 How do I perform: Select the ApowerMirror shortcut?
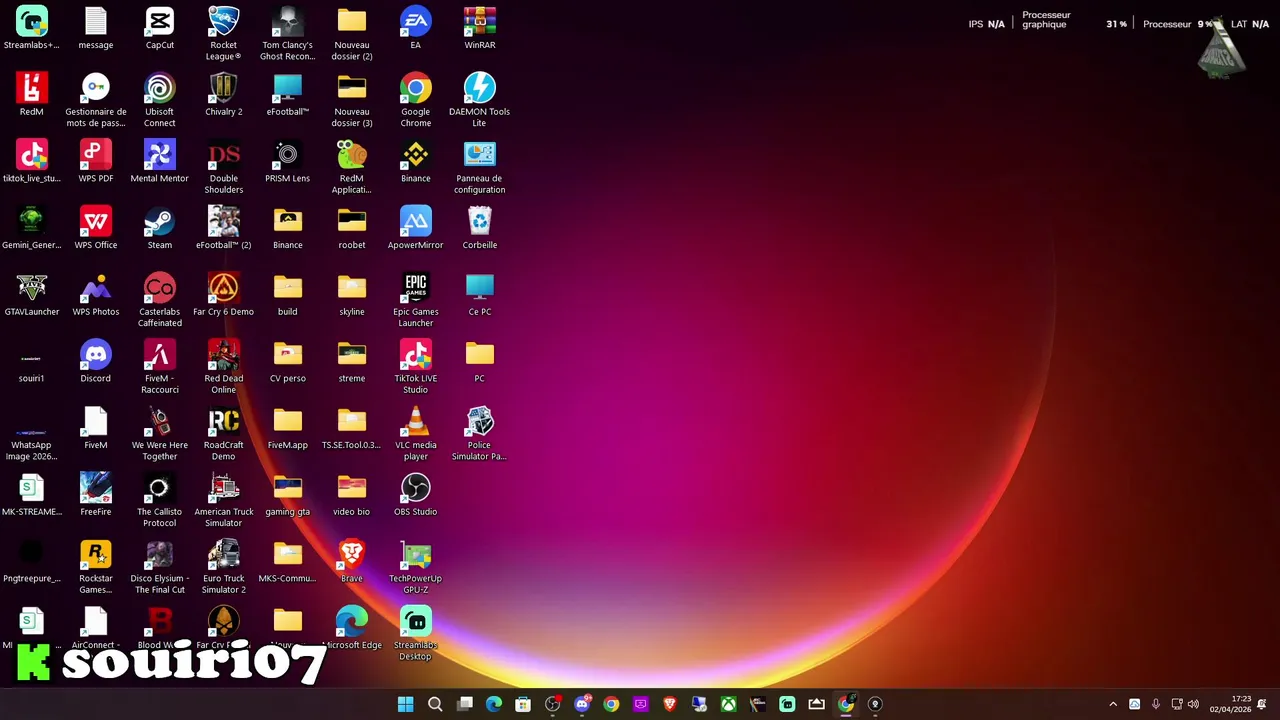(415, 228)
